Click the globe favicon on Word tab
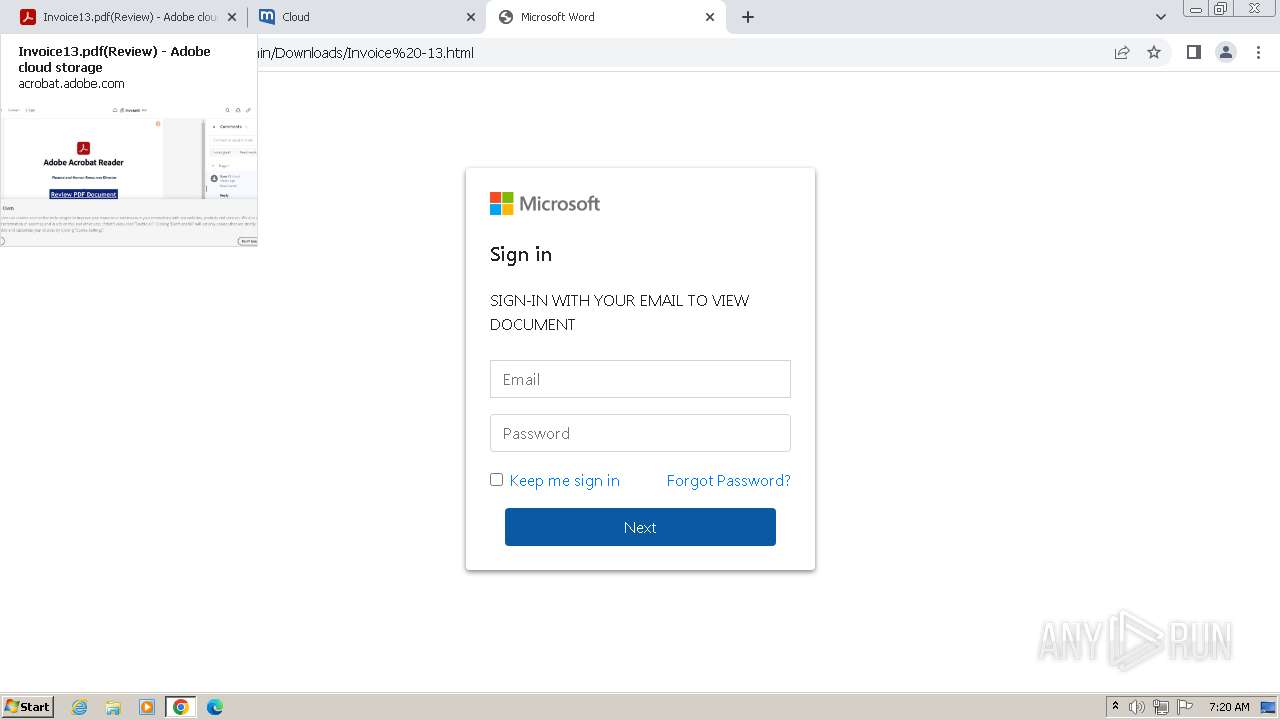The width and height of the screenshot is (1280, 720). (506, 17)
